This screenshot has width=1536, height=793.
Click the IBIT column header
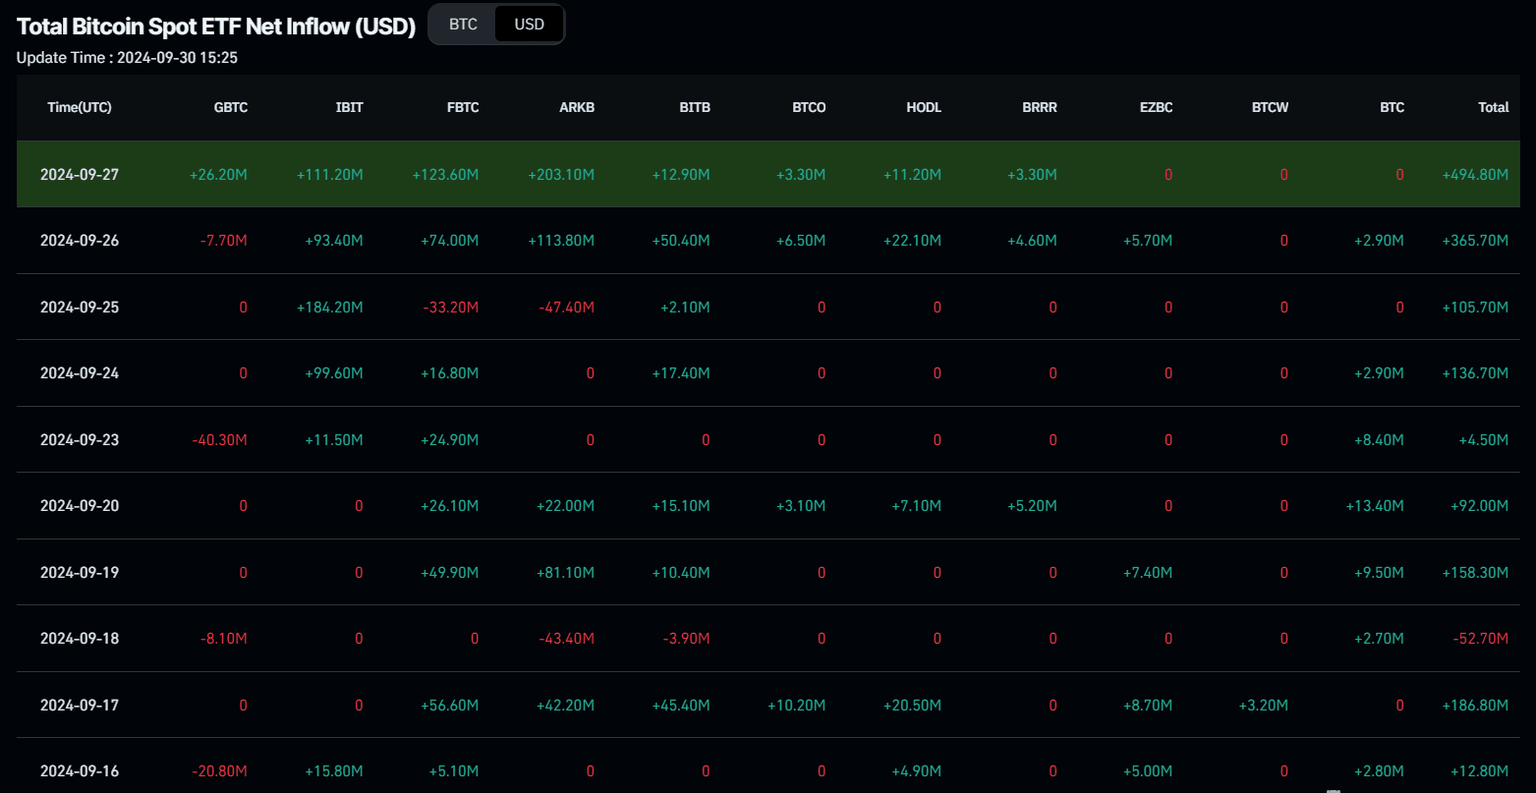point(349,107)
